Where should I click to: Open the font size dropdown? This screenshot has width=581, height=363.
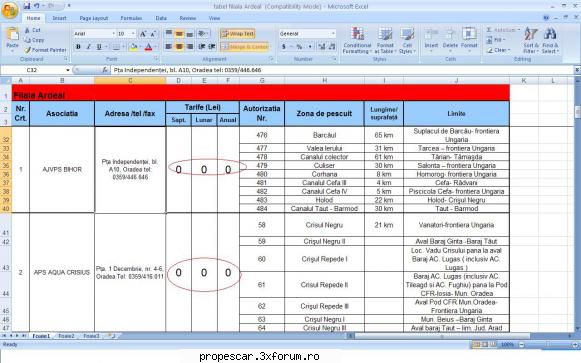[133, 34]
